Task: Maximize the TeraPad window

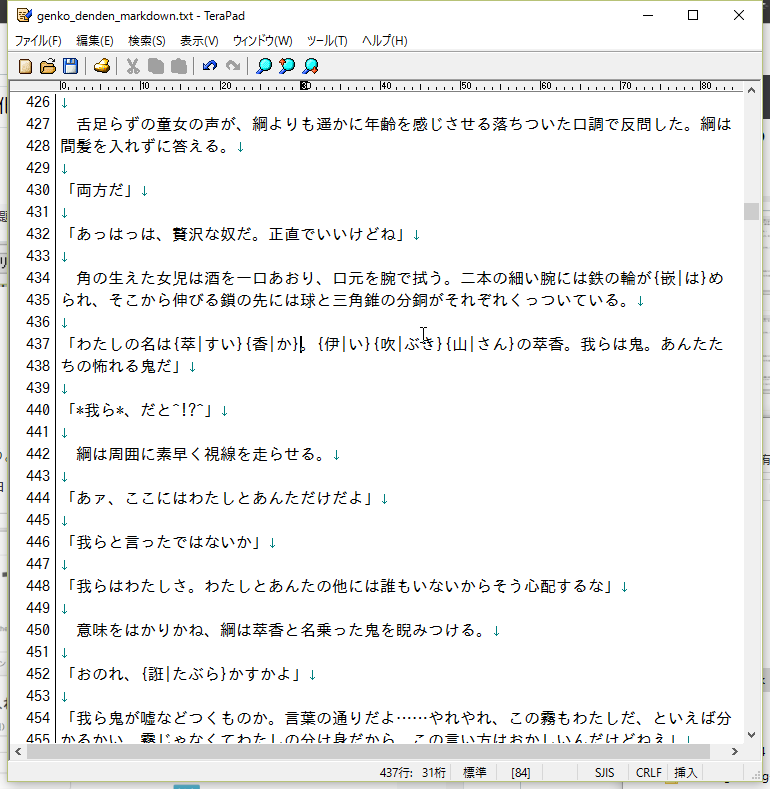Action: click(x=693, y=15)
